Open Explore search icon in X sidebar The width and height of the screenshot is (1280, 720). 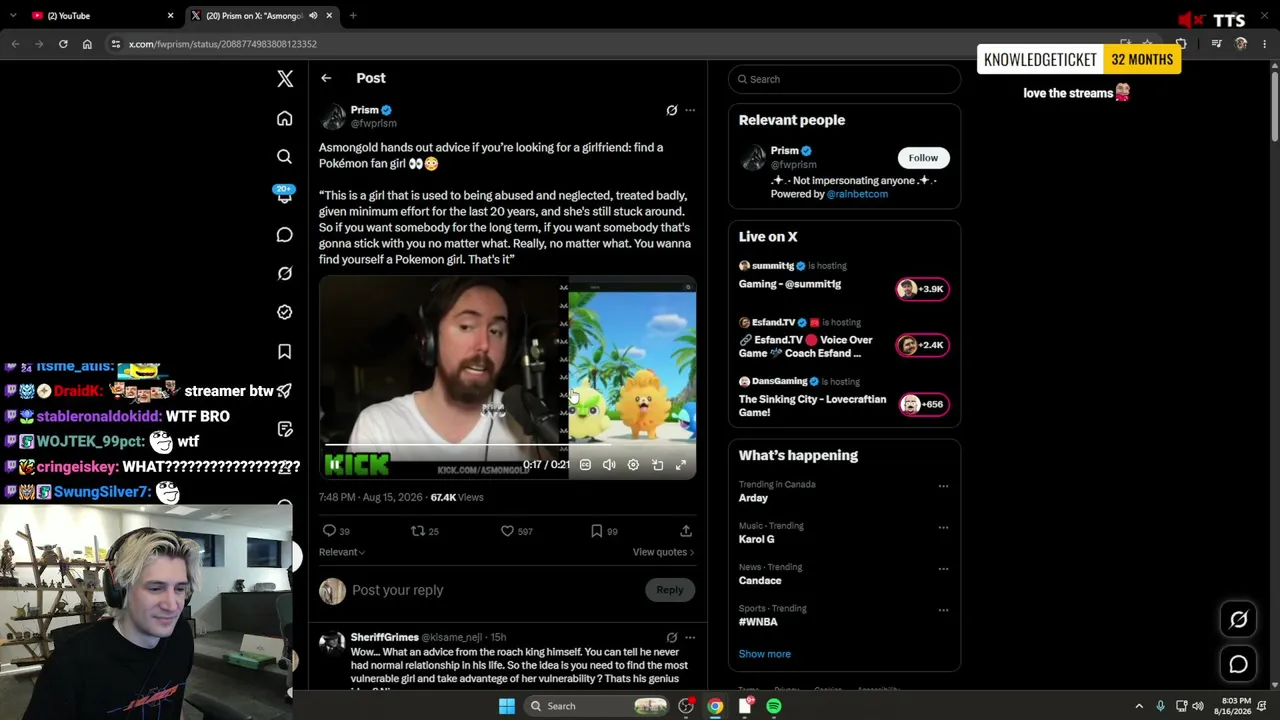[285, 157]
